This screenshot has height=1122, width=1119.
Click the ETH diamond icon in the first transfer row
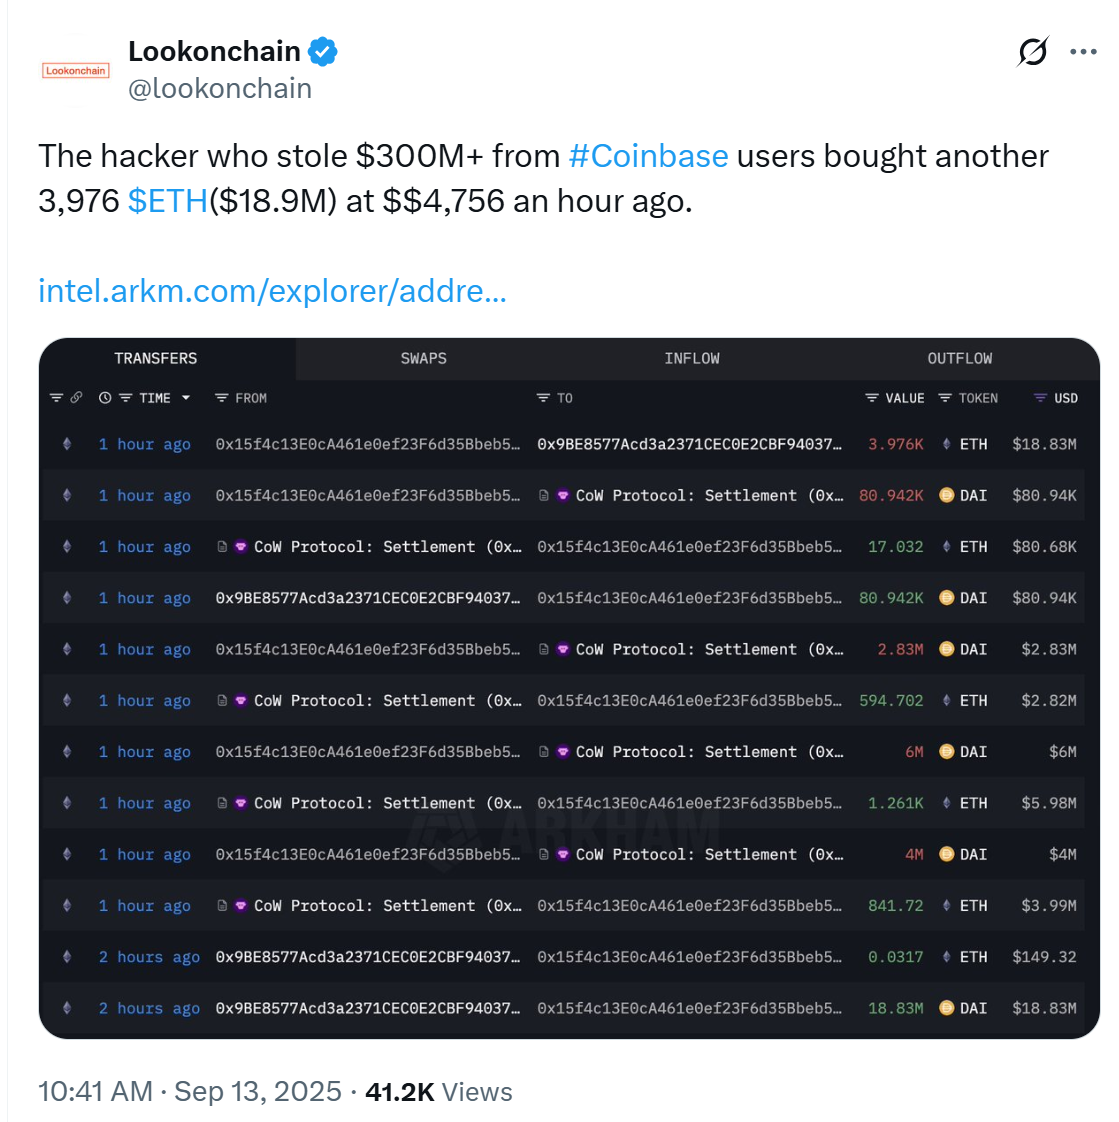(x=946, y=444)
